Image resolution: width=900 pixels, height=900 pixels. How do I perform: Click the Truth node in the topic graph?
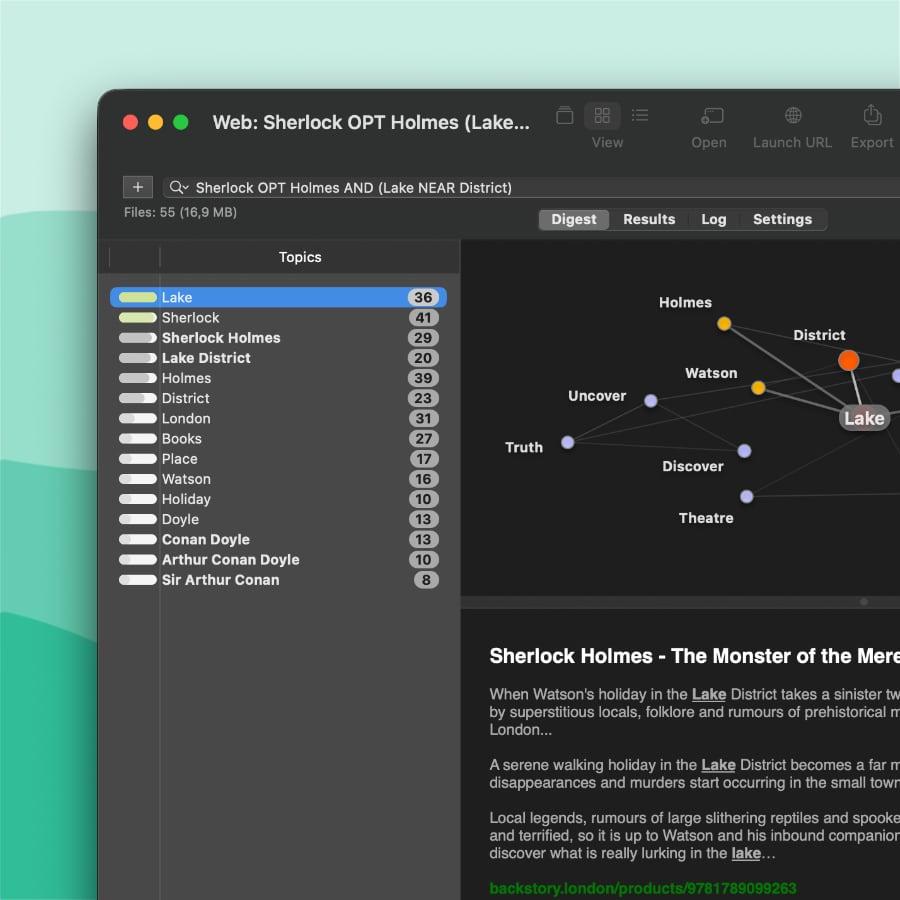(567, 442)
